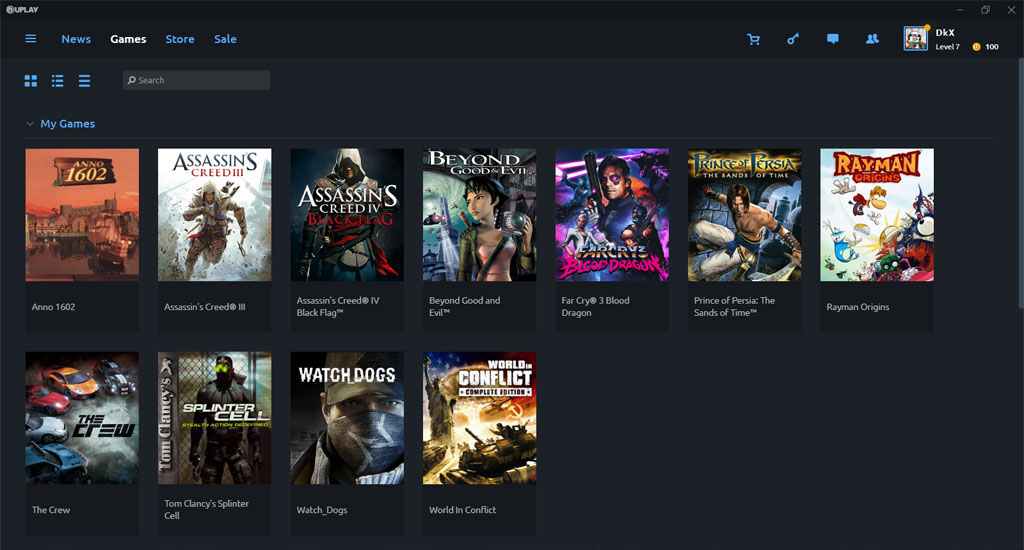1024x550 pixels.
Task: Switch to compact list view
Action: [x=85, y=80]
